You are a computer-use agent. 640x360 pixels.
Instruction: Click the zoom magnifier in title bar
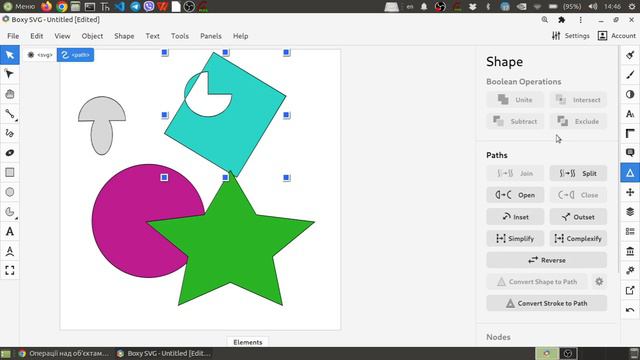pyautogui.click(x=544, y=20)
